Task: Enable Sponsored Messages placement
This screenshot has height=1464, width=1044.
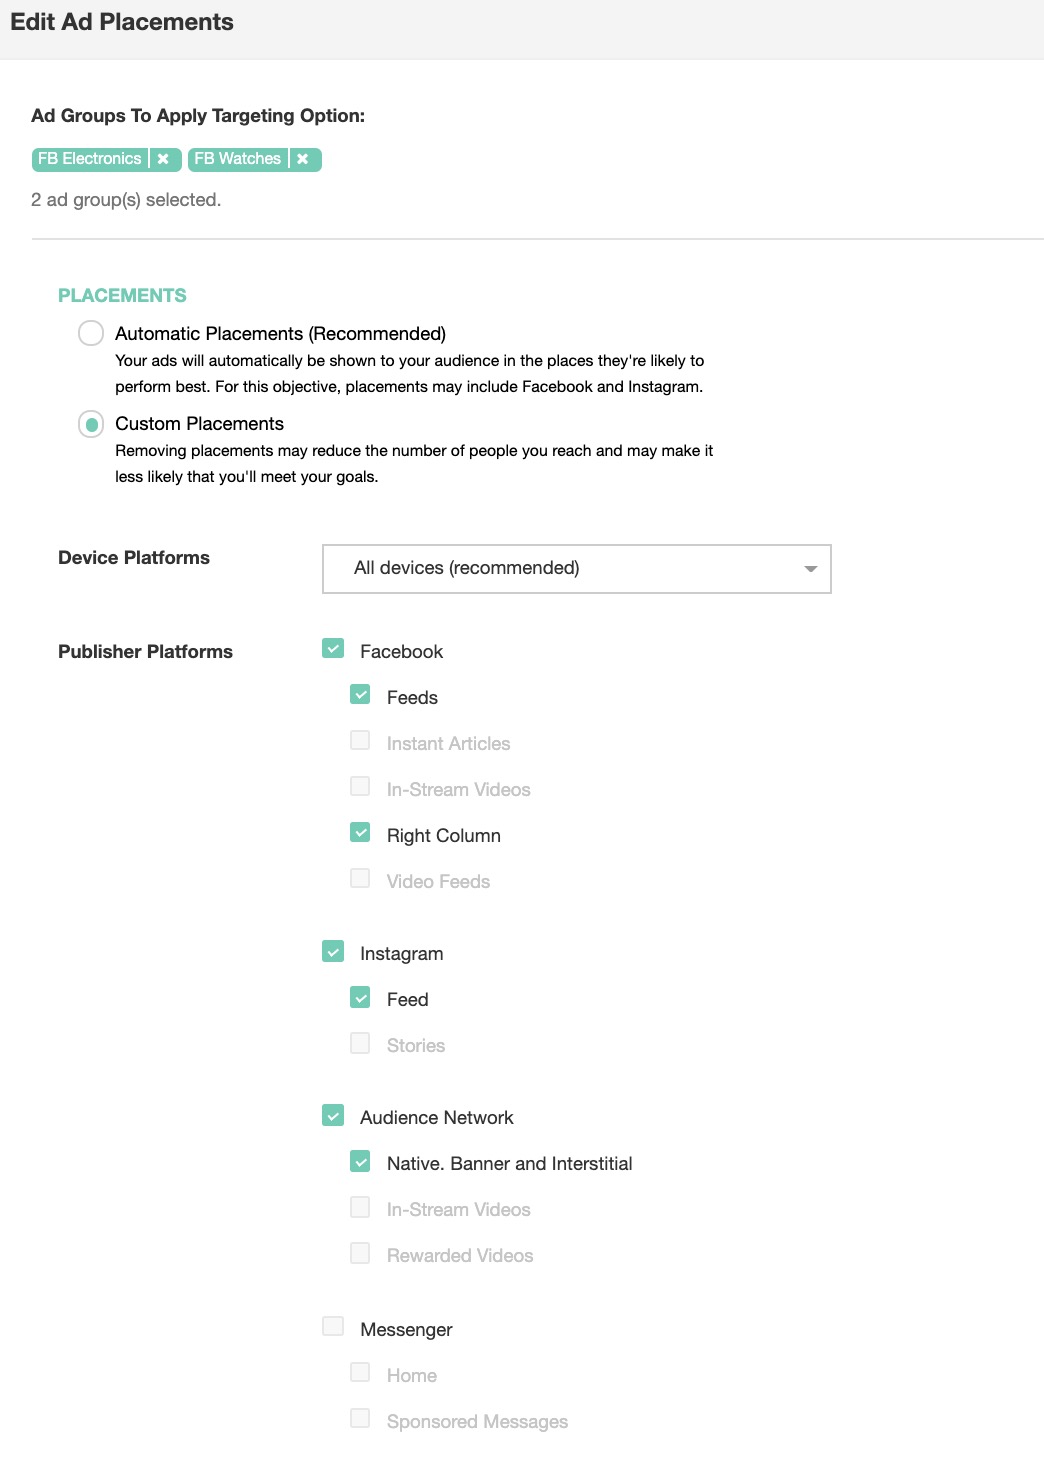Action: click(360, 1419)
